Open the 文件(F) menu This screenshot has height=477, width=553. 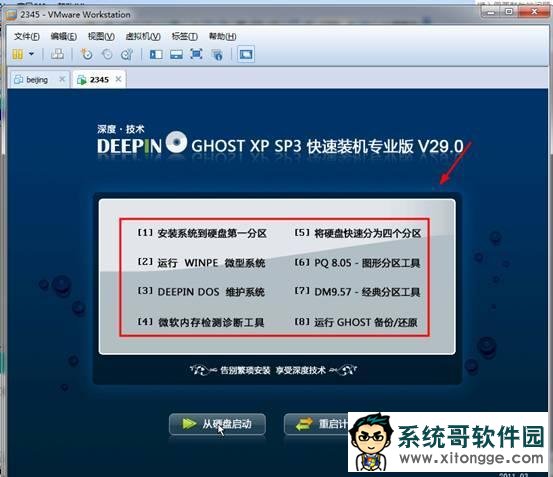[x=27, y=36]
